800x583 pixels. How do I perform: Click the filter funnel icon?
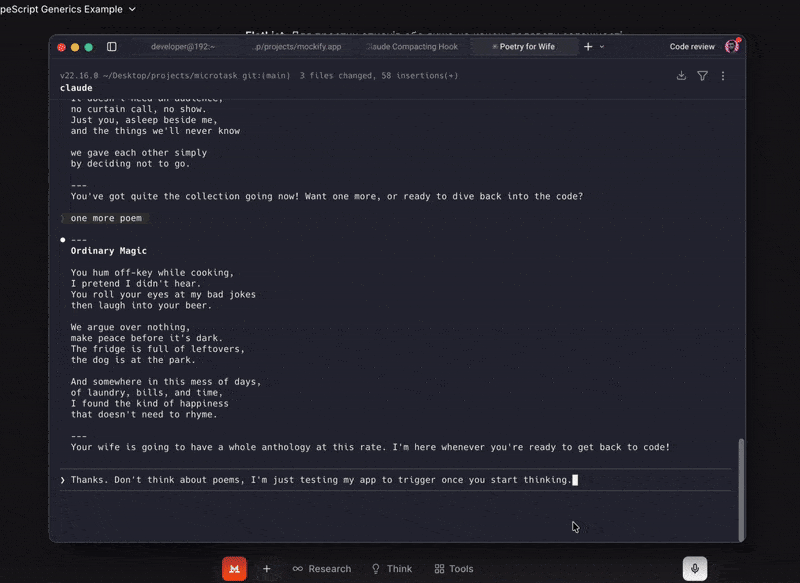(702, 76)
